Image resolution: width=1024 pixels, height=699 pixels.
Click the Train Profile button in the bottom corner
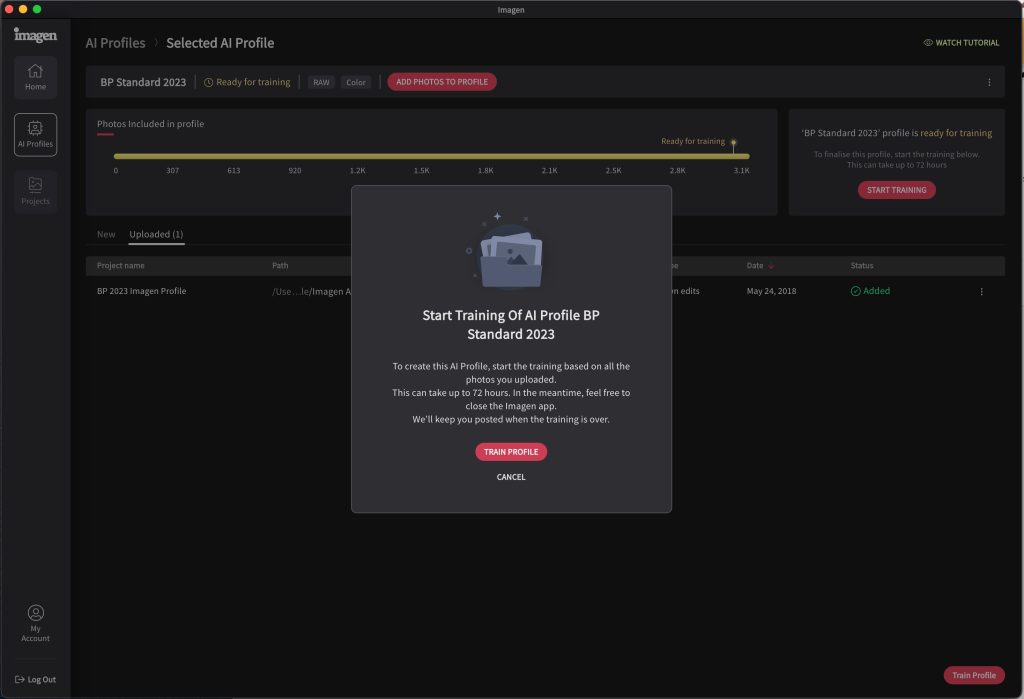click(x=974, y=675)
